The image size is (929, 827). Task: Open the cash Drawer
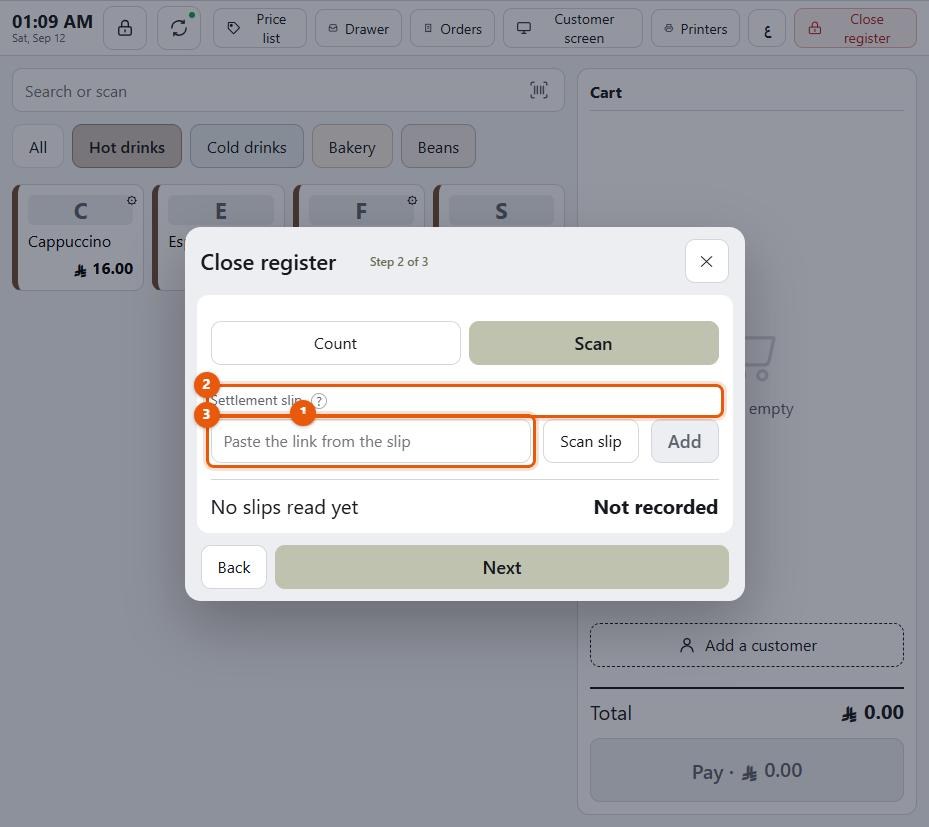click(358, 28)
